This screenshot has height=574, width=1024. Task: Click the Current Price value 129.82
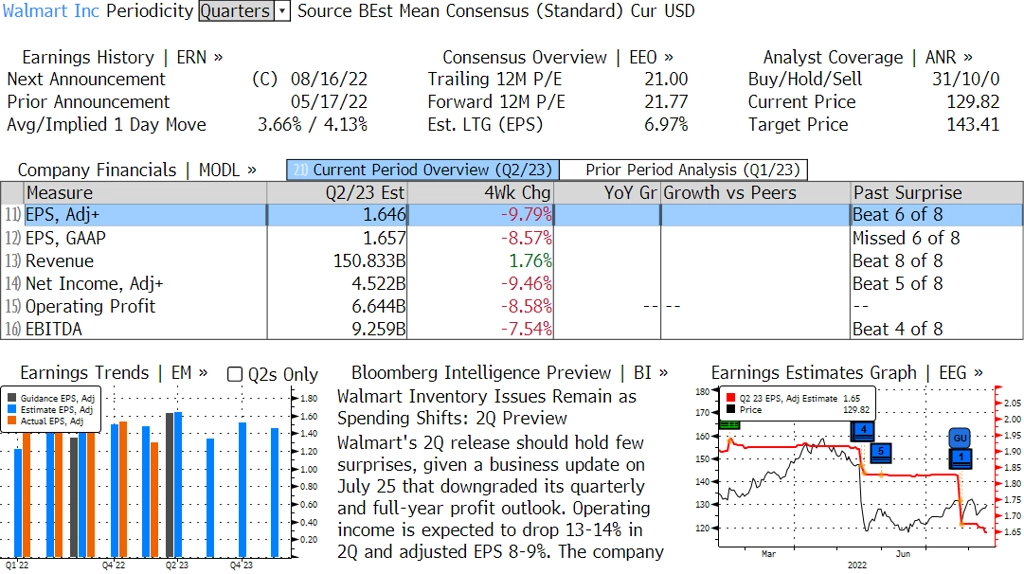[x=973, y=102]
